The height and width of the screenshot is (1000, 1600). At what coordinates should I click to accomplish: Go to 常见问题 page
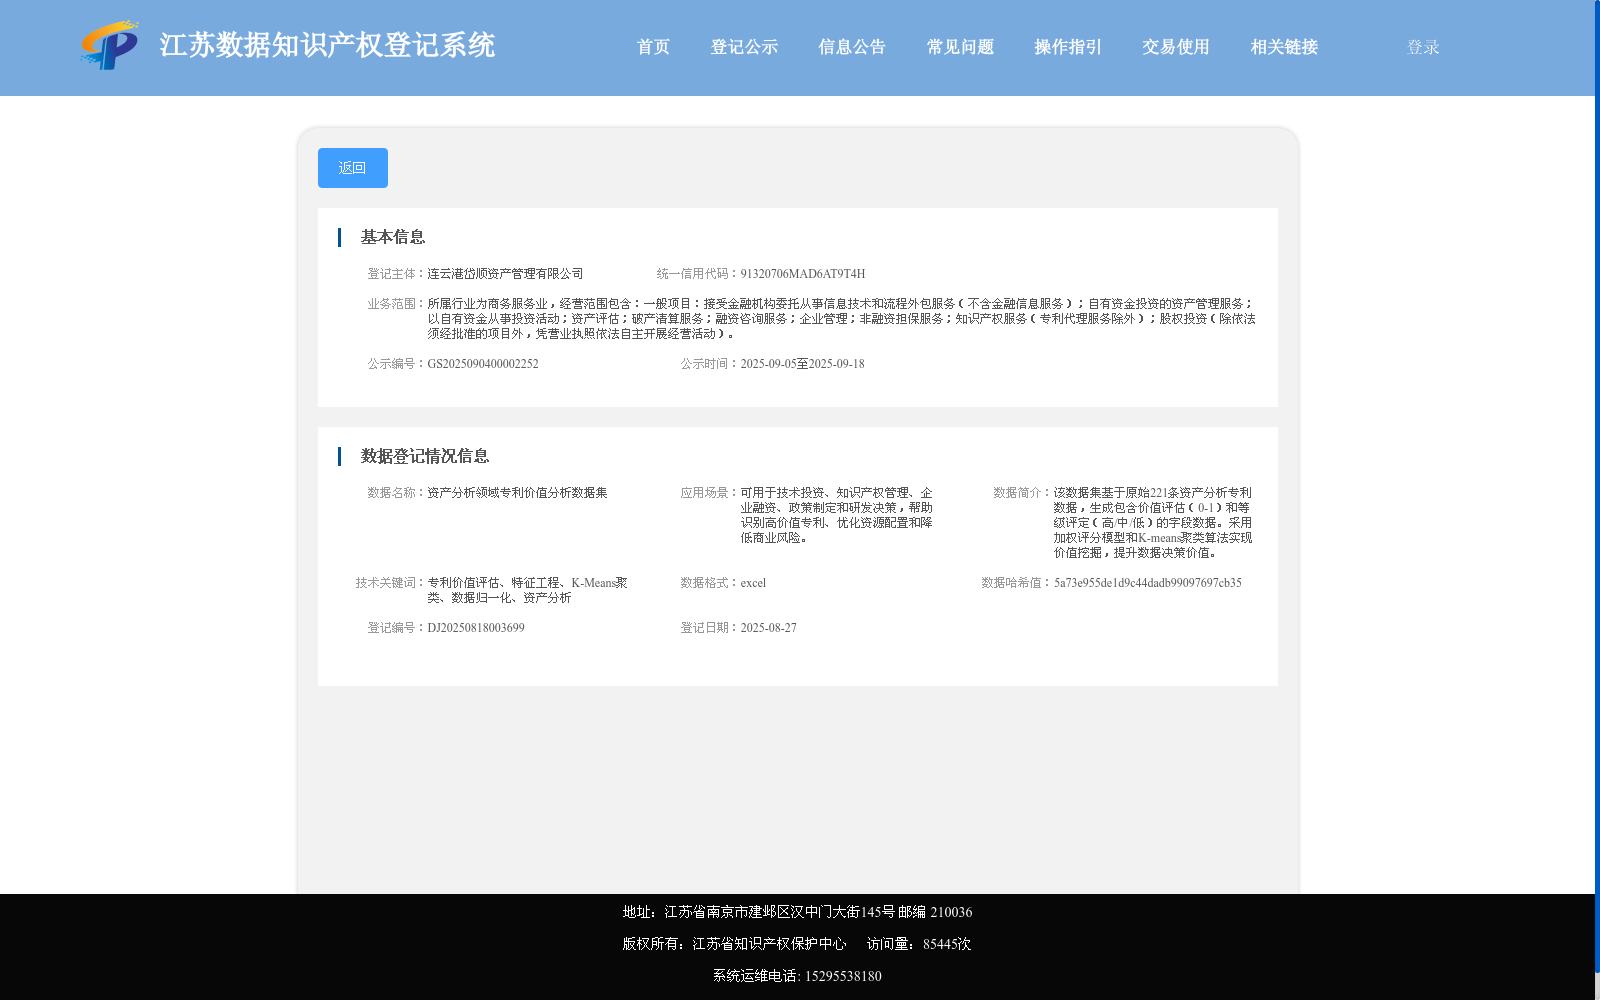pos(960,47)
